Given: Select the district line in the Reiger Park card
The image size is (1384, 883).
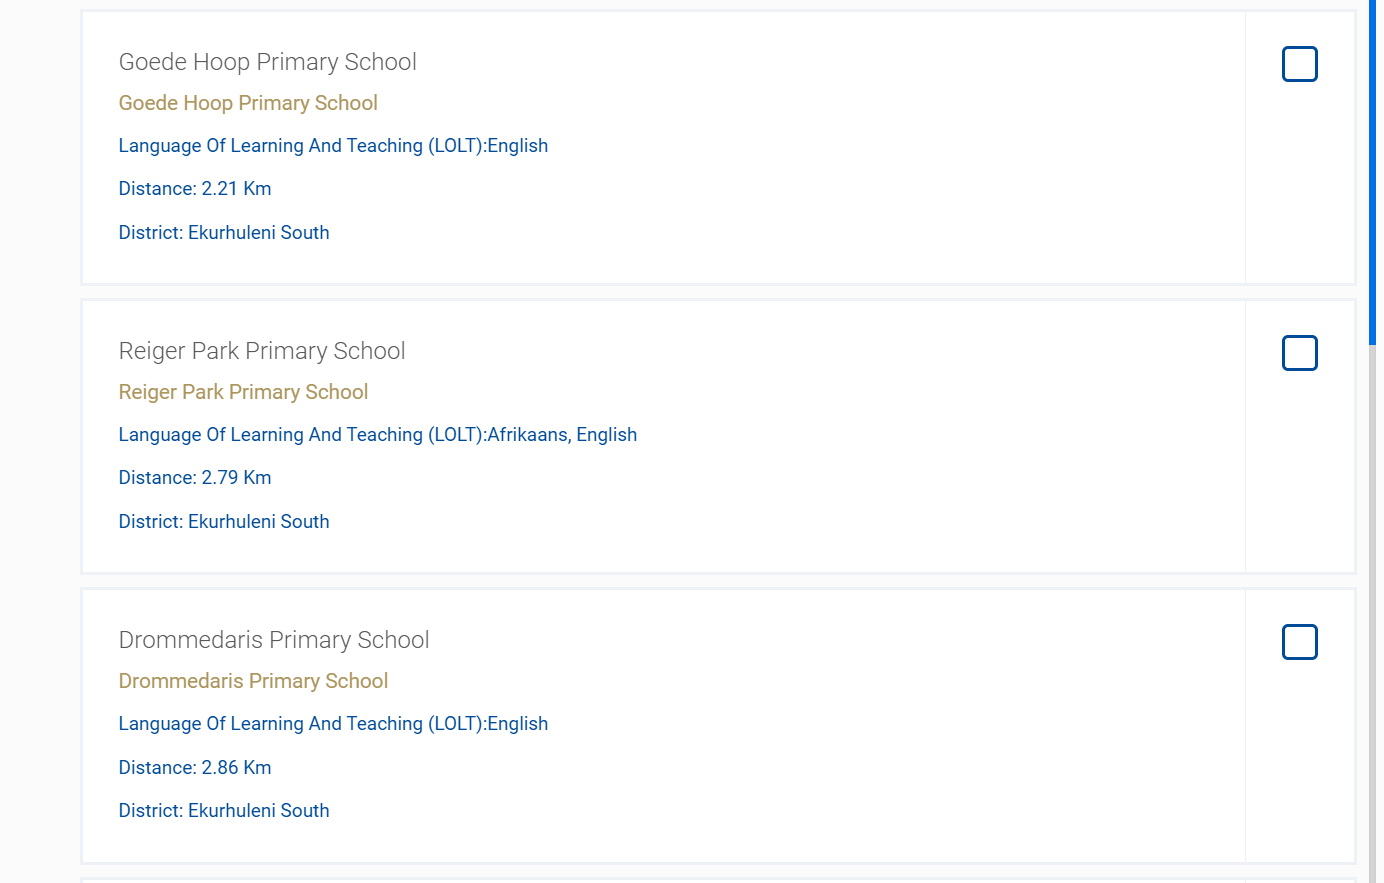Looking at the screenshot, I should tap(224, 522).
